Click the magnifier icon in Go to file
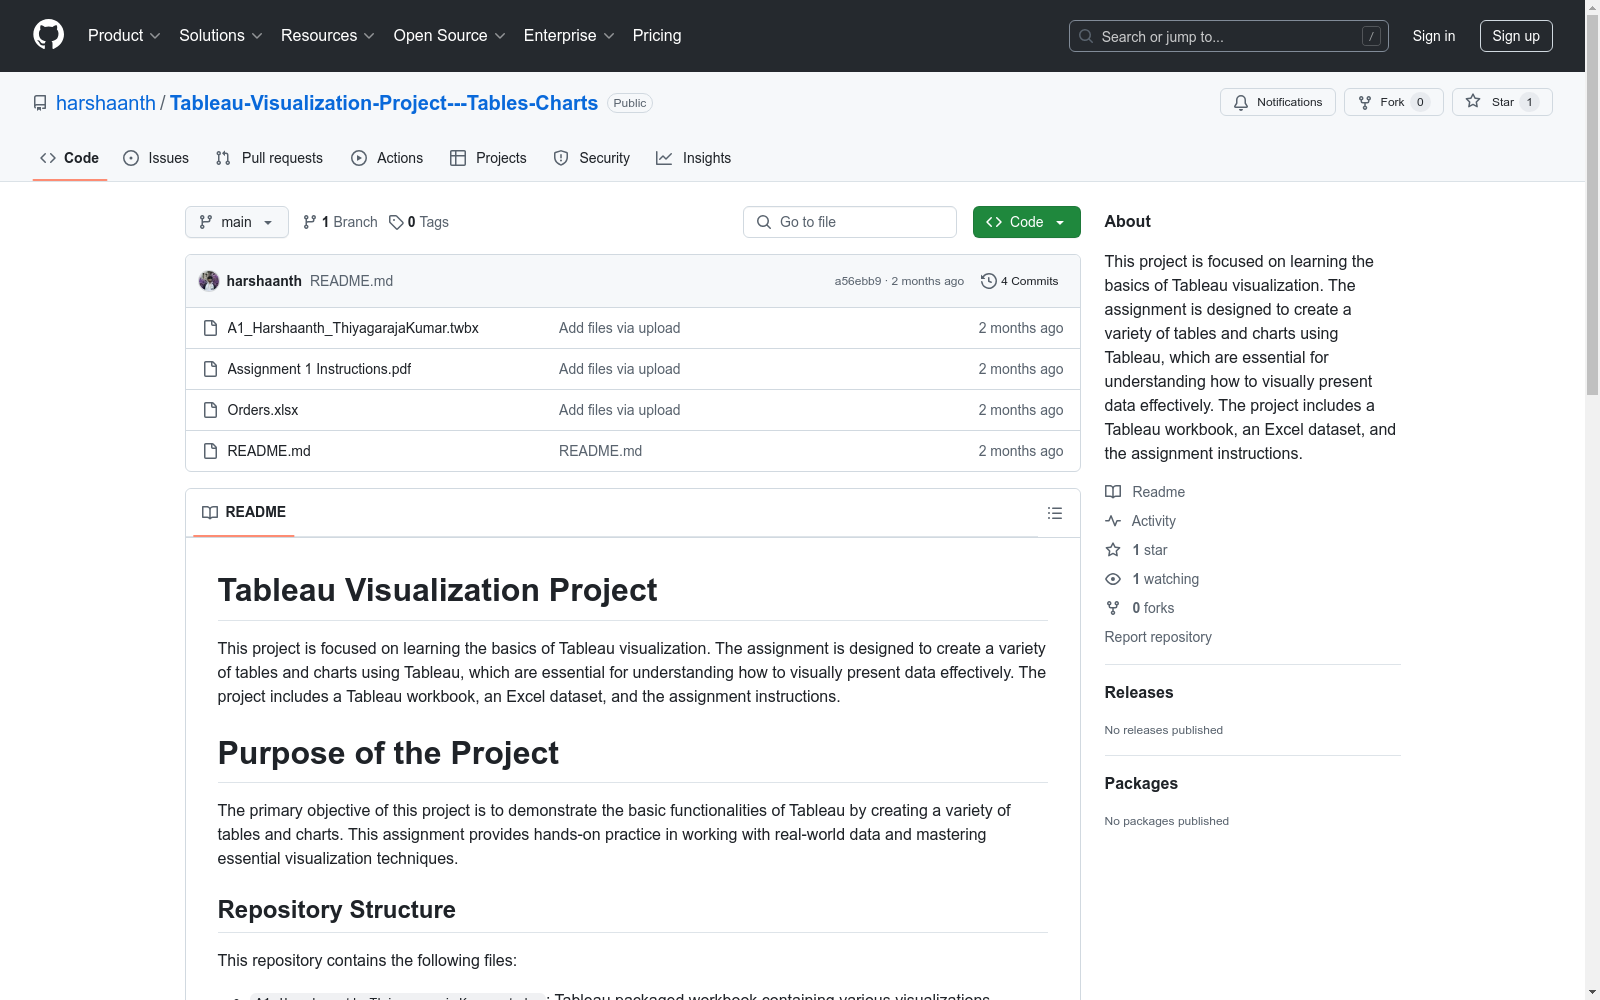Screen dimensions: 1600x1000 click(x=764, y=222)
